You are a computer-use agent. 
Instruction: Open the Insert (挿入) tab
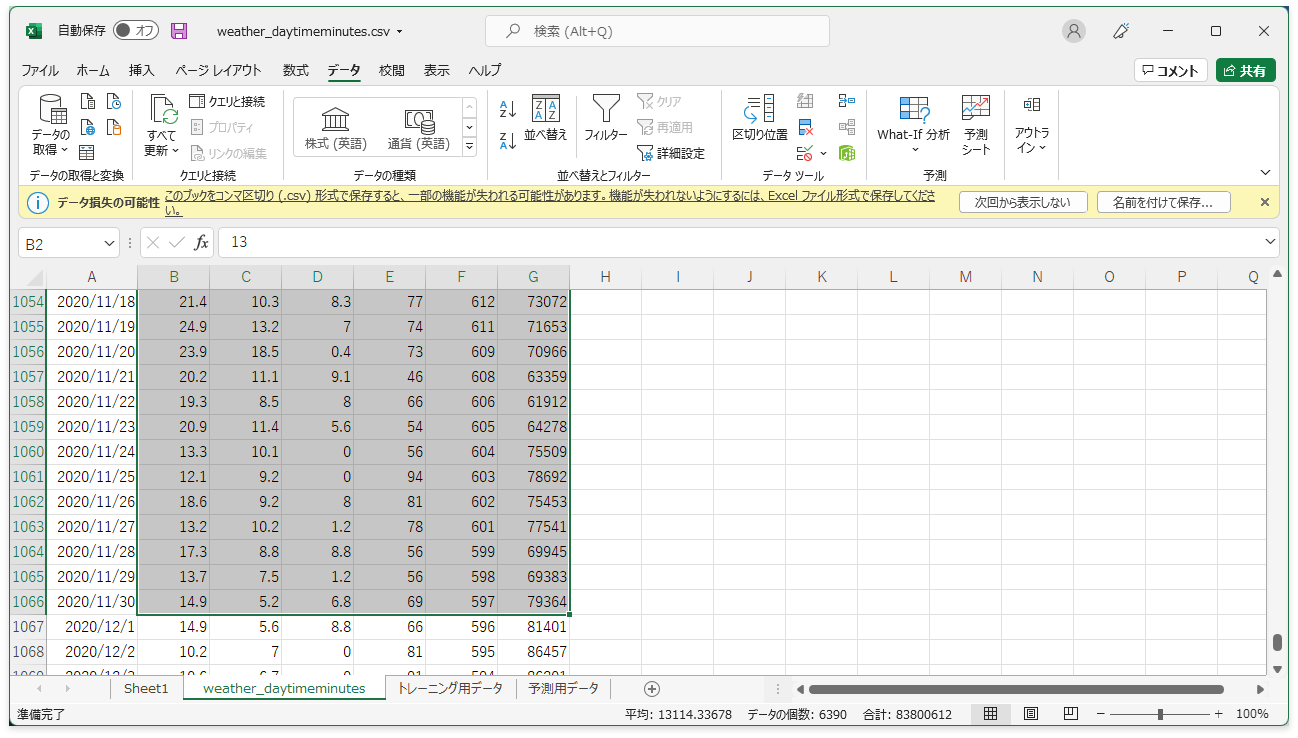point(142,70)
